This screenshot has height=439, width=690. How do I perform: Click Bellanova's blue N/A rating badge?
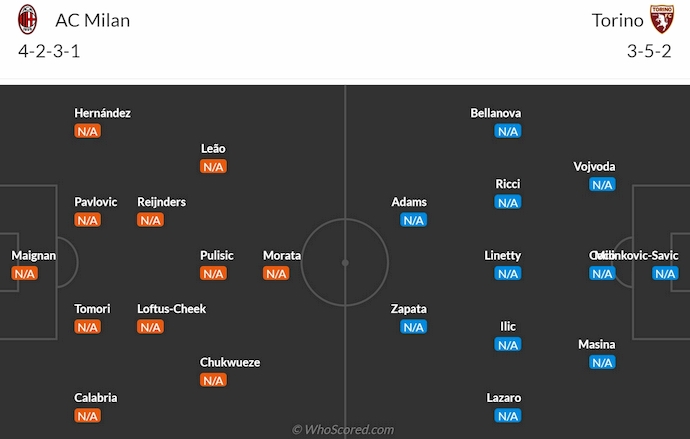[x=508, y=131]
